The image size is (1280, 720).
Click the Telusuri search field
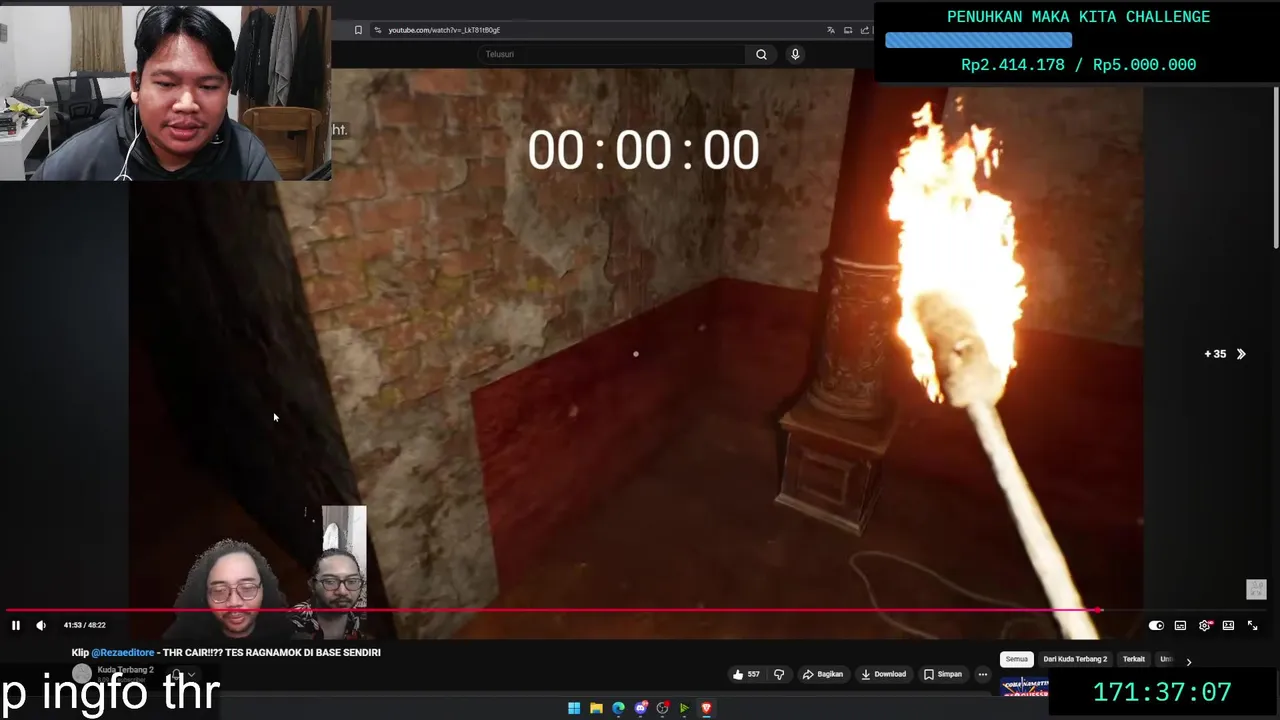coord(612,54)
